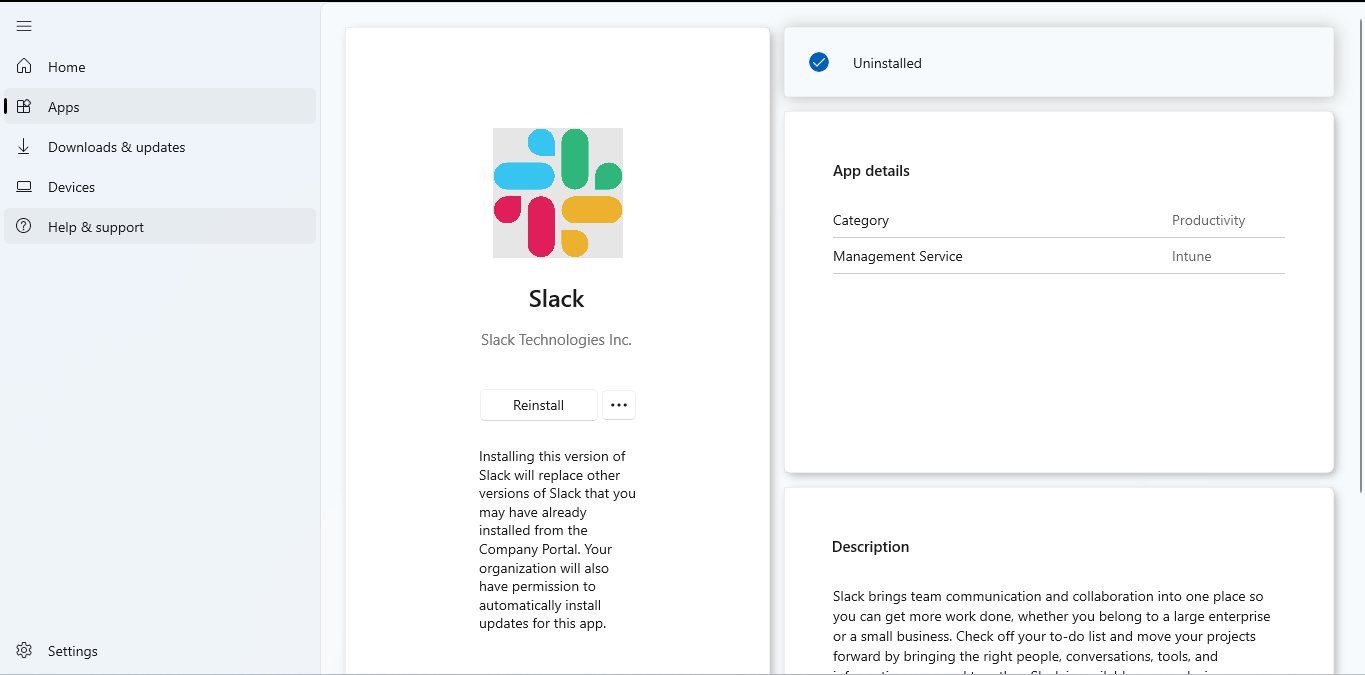This screenshot has width=1365, height=675.
Task: Open Downloads & updates page
Action: tap(160, 147)
